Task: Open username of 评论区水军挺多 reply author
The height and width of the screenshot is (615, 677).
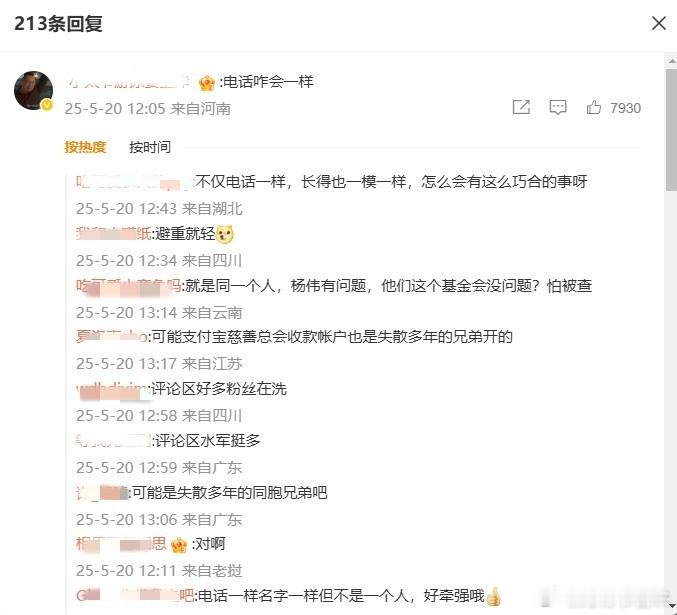Action: [x=113, y=441]
